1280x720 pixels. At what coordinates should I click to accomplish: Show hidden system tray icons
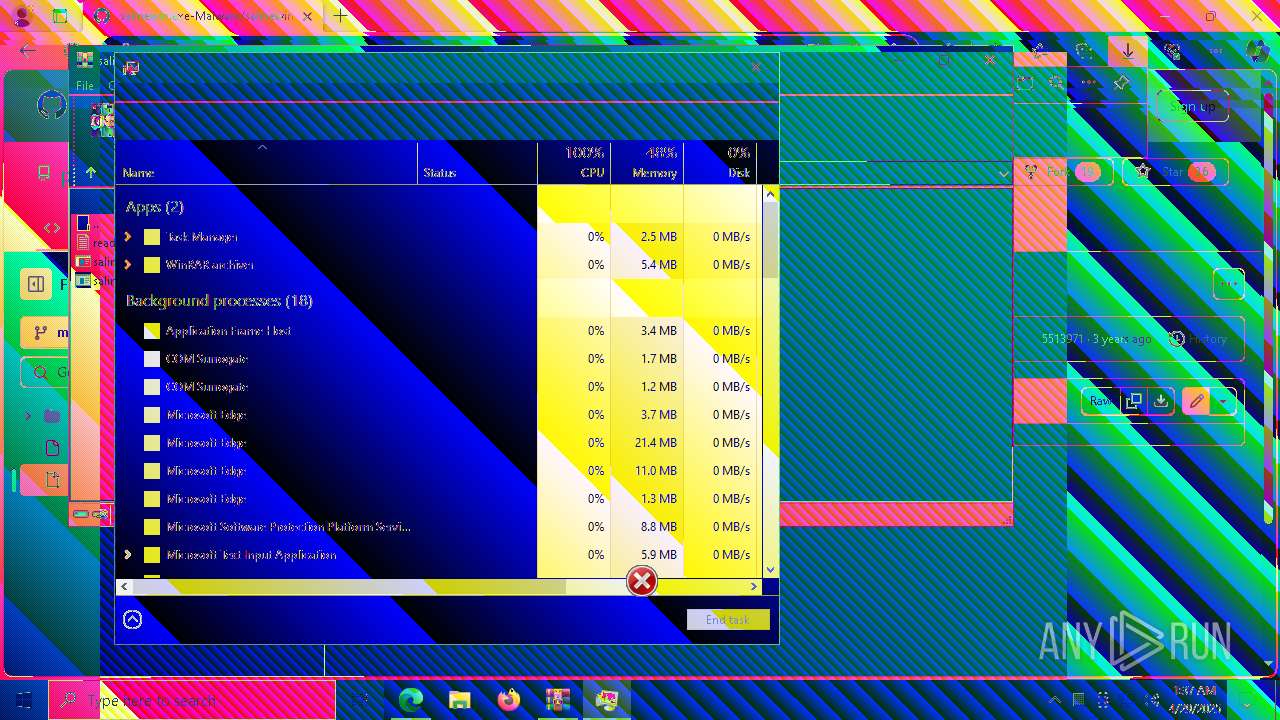[1054, 700]
